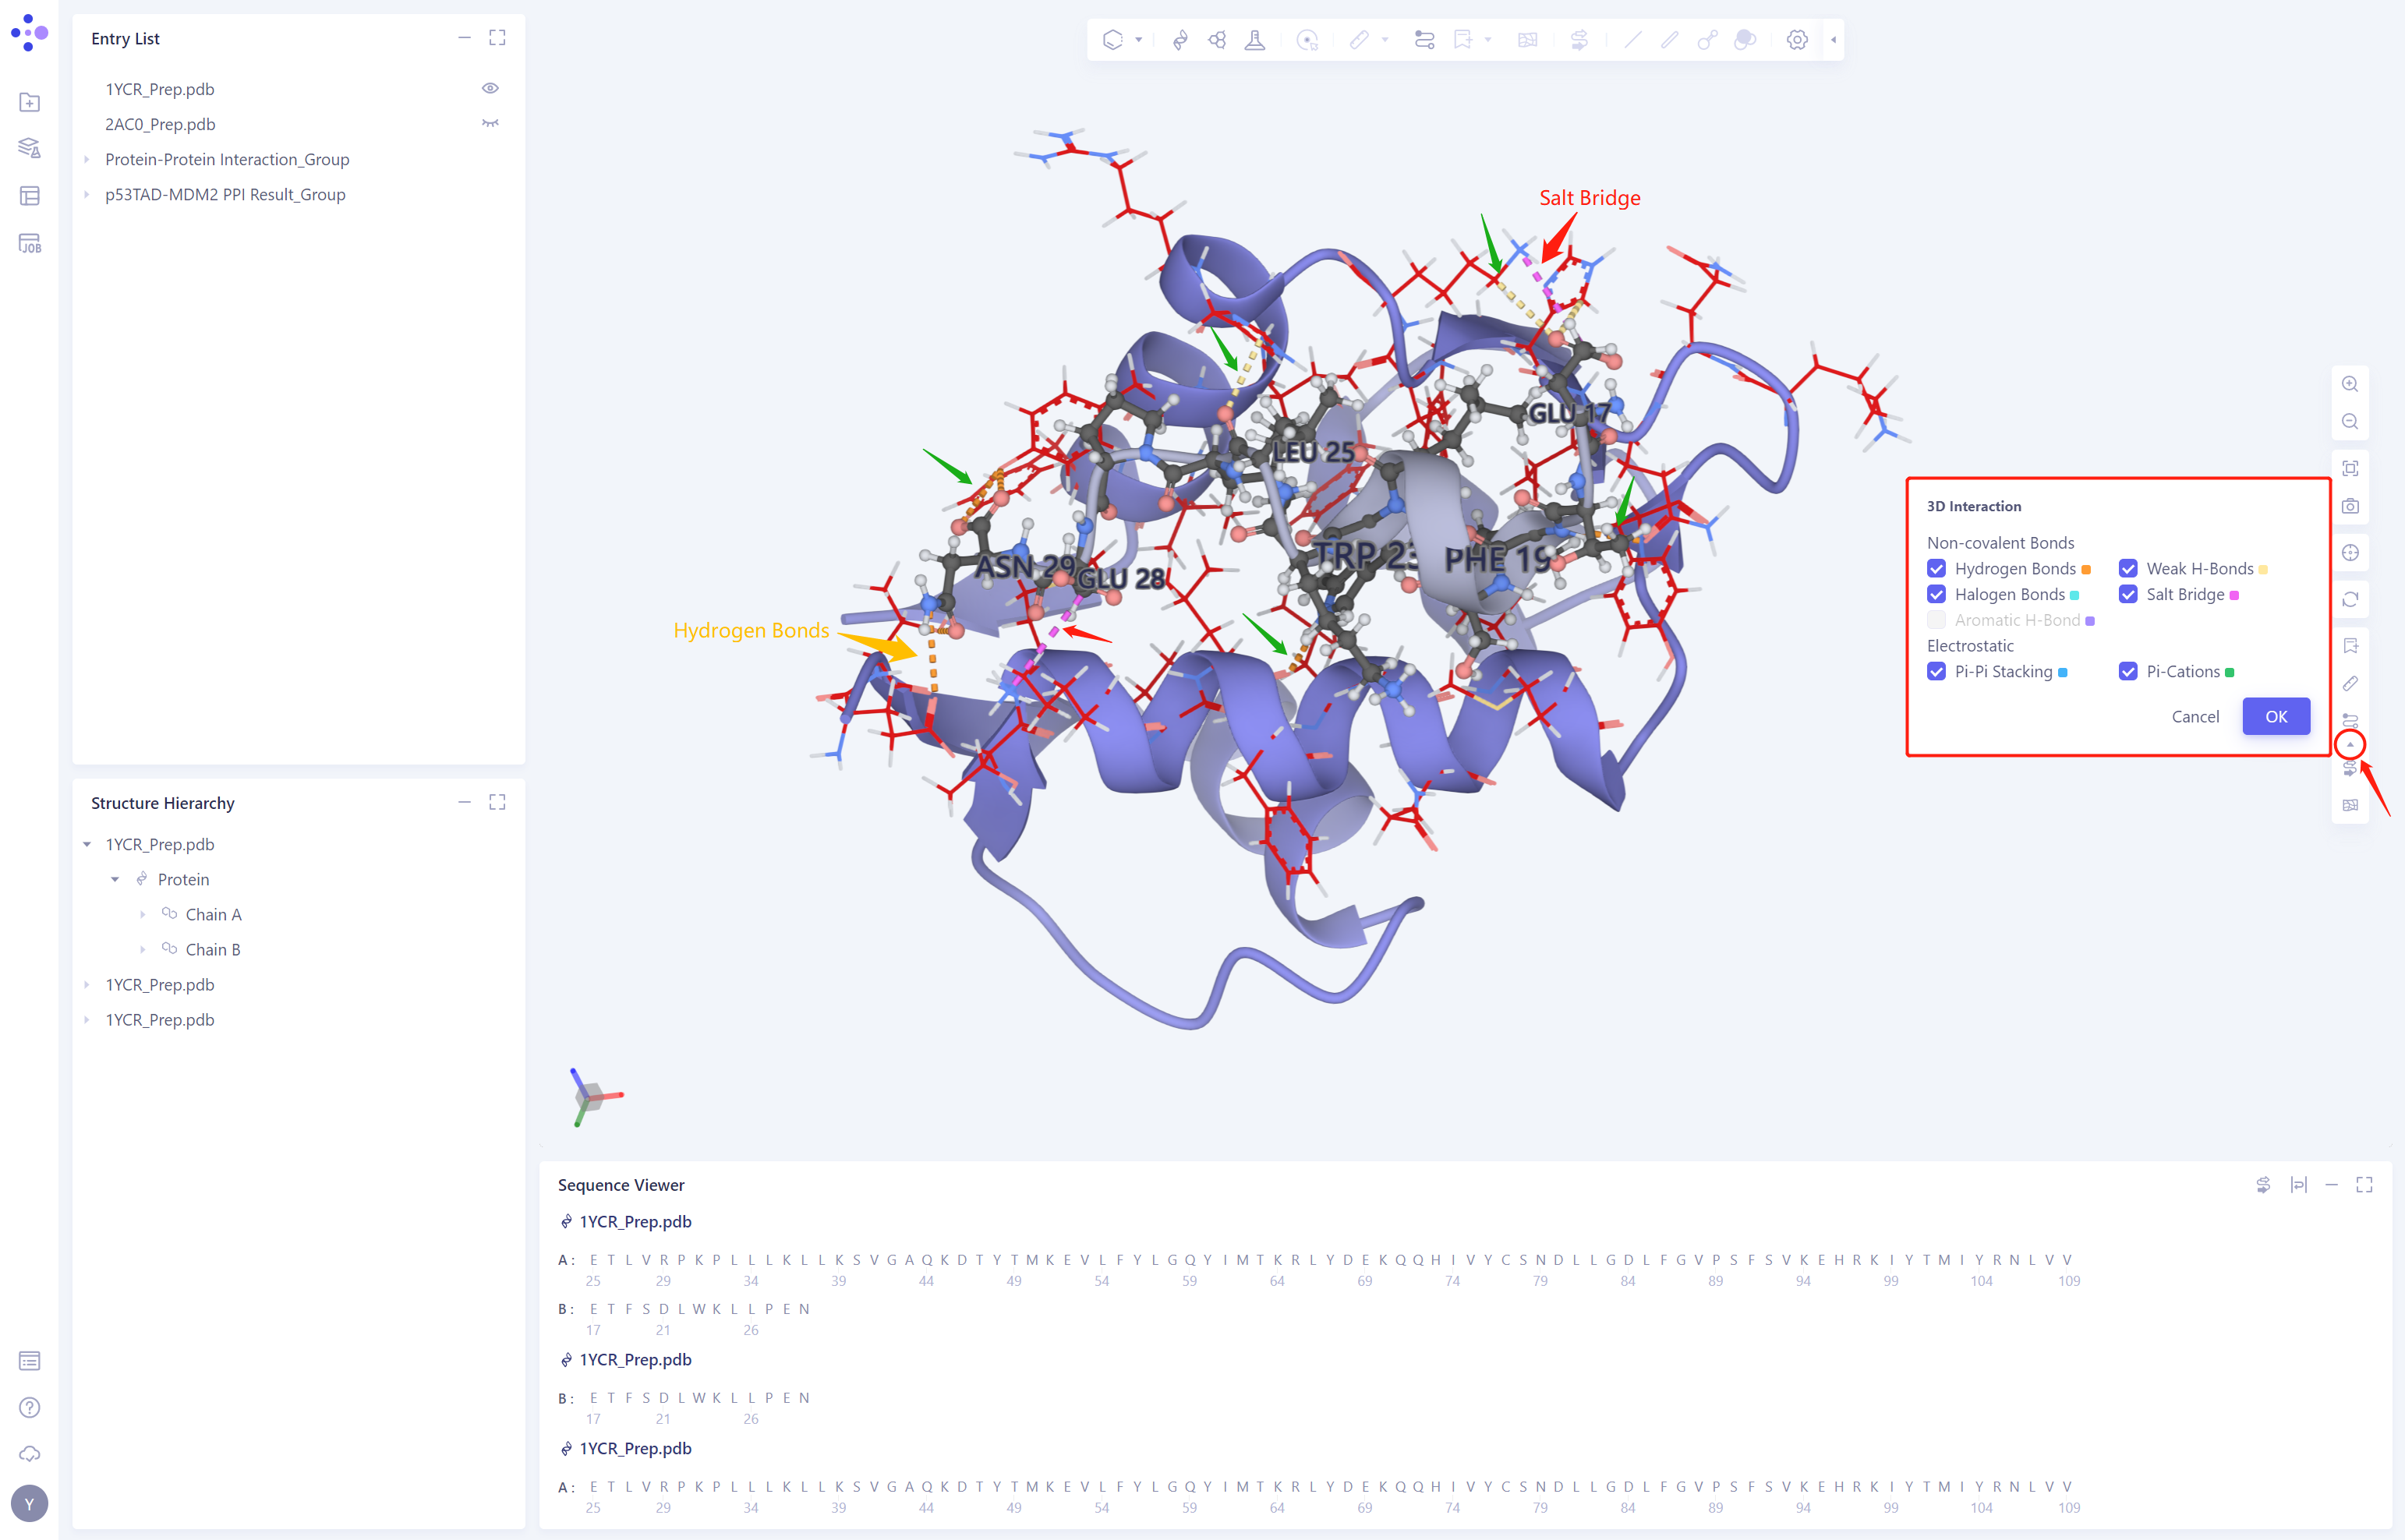Viewport: 2405px width, 1540px height.
Task: Take a screenshot using the camera icon
Action: (2351, 505)
